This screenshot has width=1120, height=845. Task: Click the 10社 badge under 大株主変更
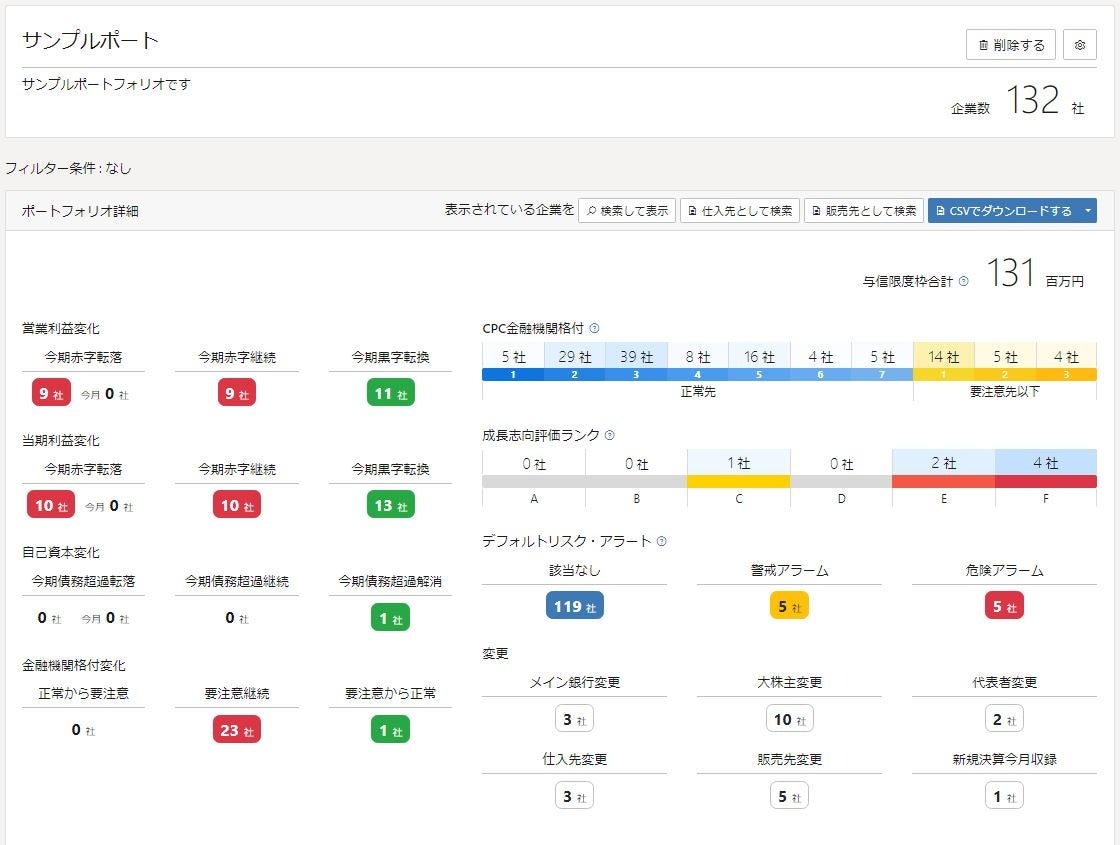(789, 718)
